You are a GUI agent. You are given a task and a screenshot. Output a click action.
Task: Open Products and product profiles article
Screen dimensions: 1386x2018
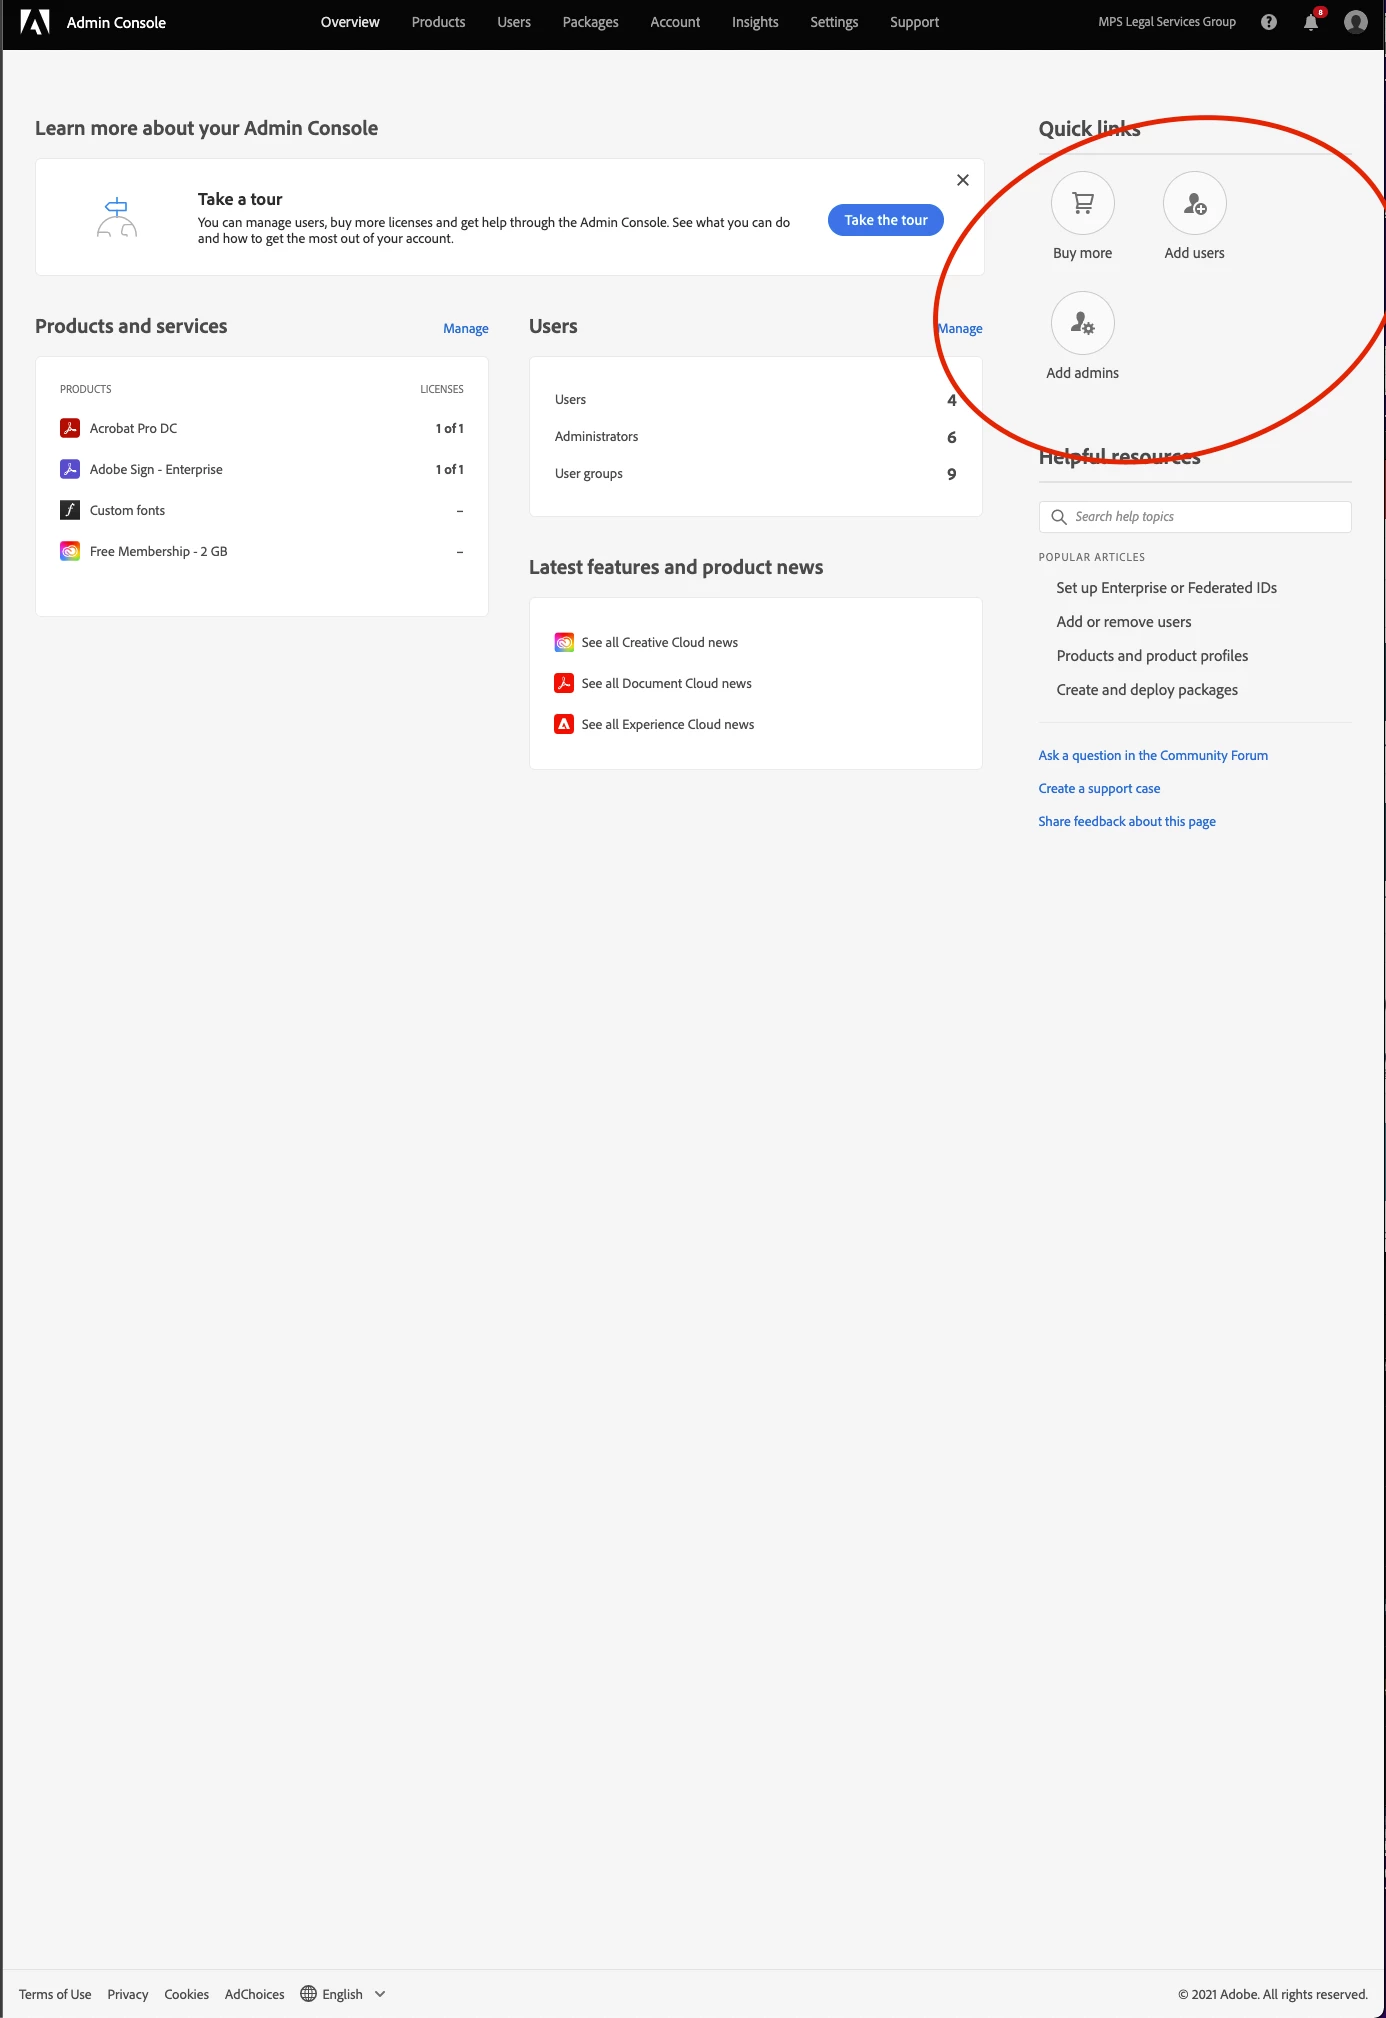[x=1152, y=656]
